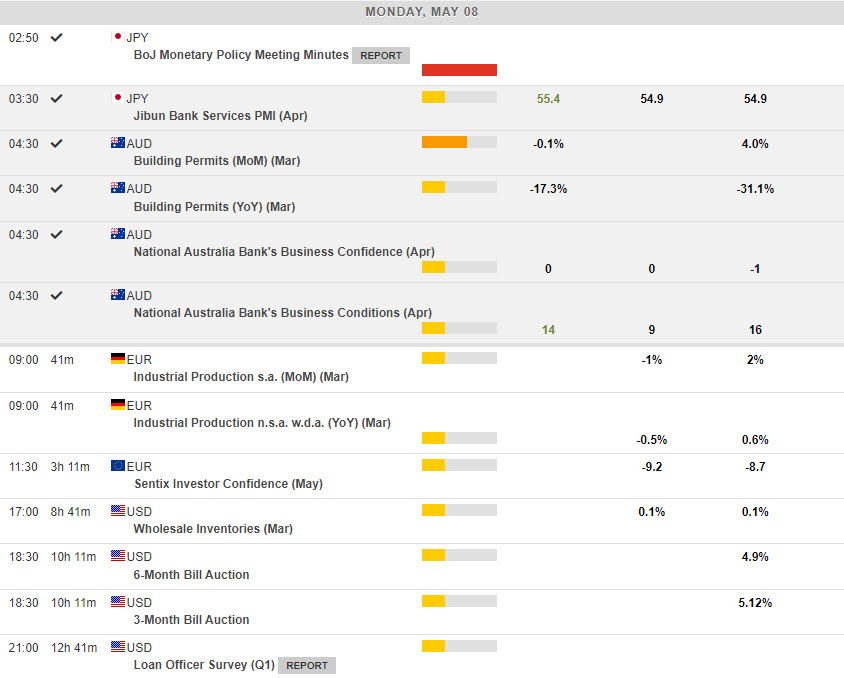The width and height of the screenshot is (844, 678).
Task: Open REPORT for BoJ Monetary Policy Meeting Minutes
Action: tap(380, 56)
